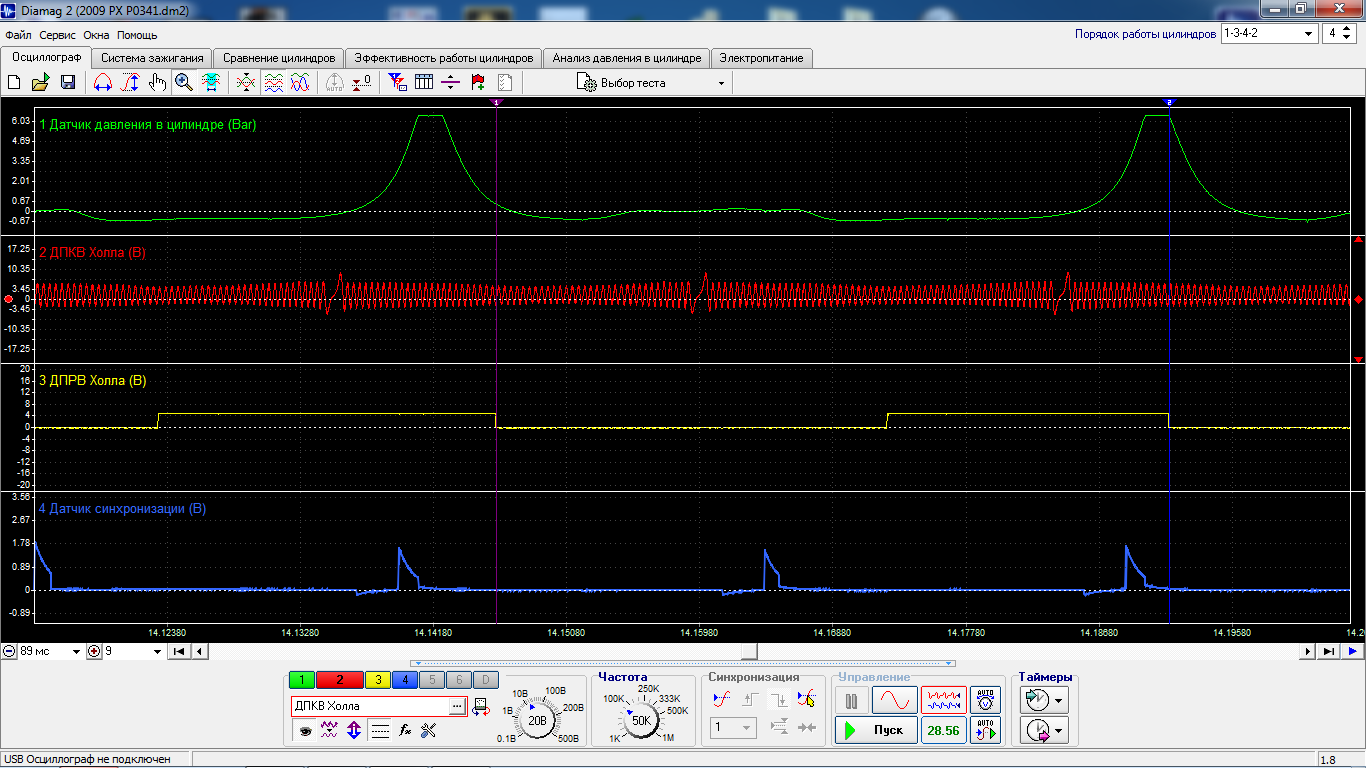This screenshot has width=1366, height=768.
Task: Toggle yellow channel 3 button
Action: [378, 680]
